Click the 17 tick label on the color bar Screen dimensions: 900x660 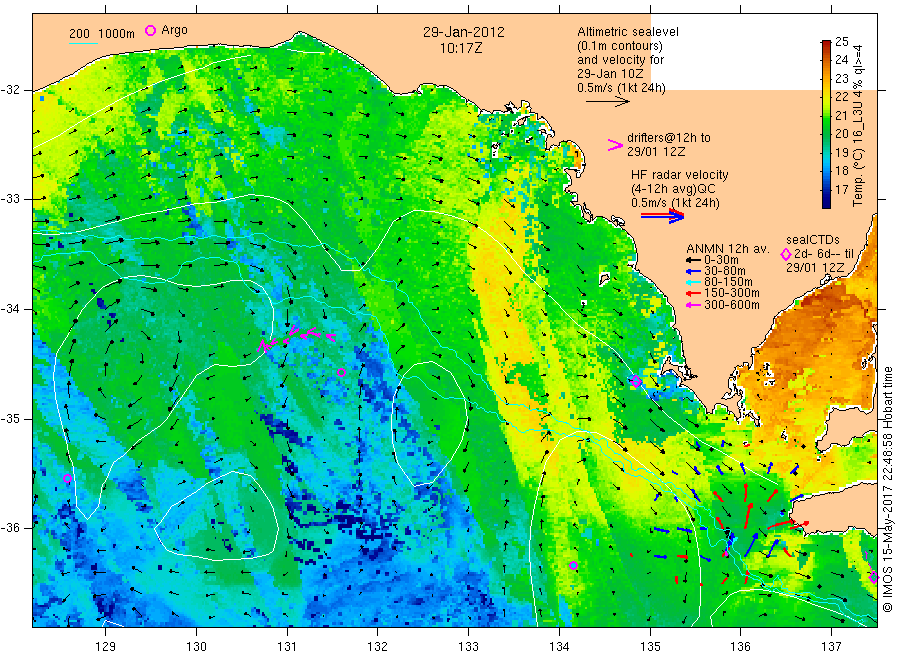841,189
